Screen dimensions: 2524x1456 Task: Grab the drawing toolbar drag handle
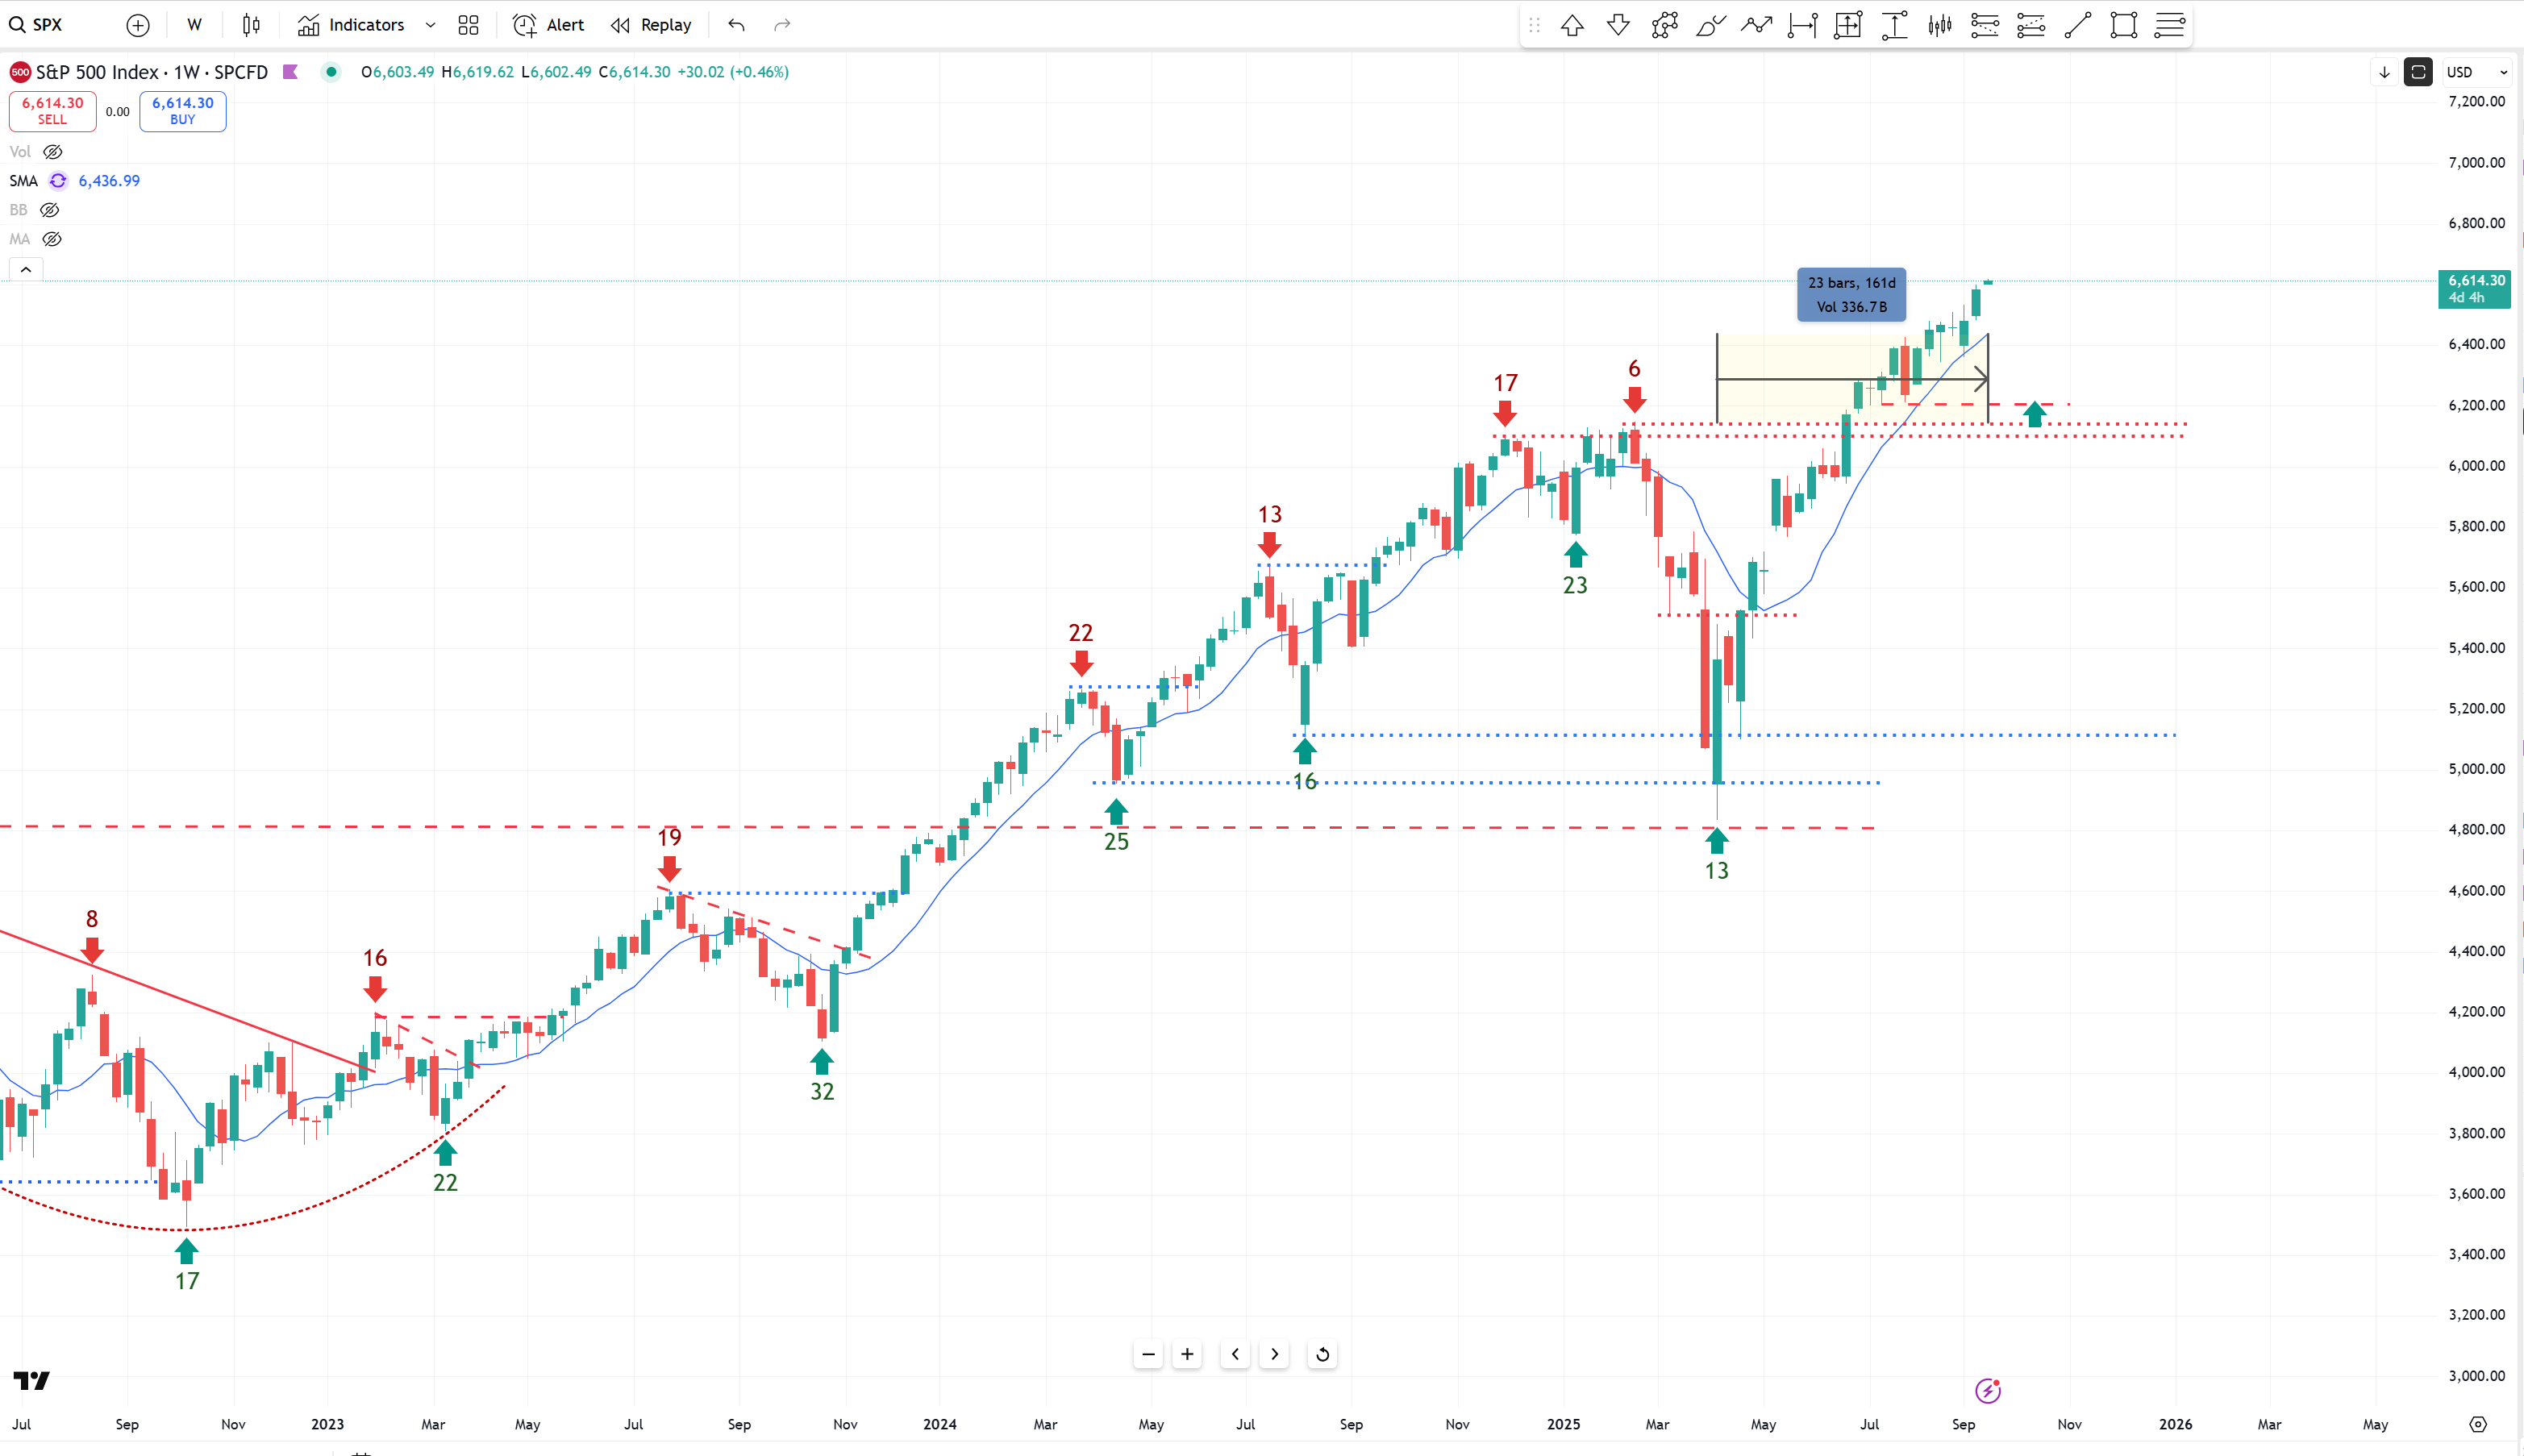tap(1534, 25)
